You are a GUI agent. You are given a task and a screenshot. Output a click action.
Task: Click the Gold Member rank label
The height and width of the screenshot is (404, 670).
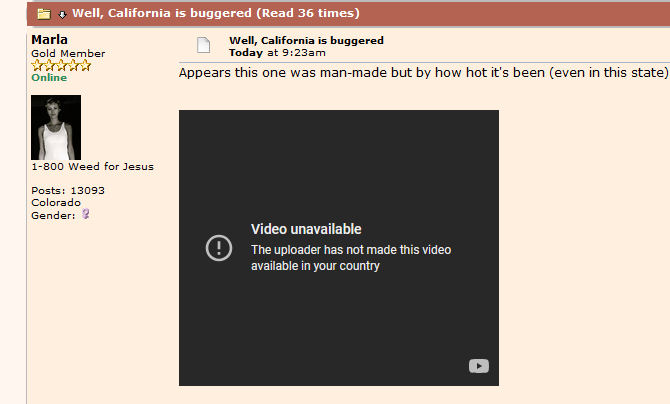[x=68, y=53]
